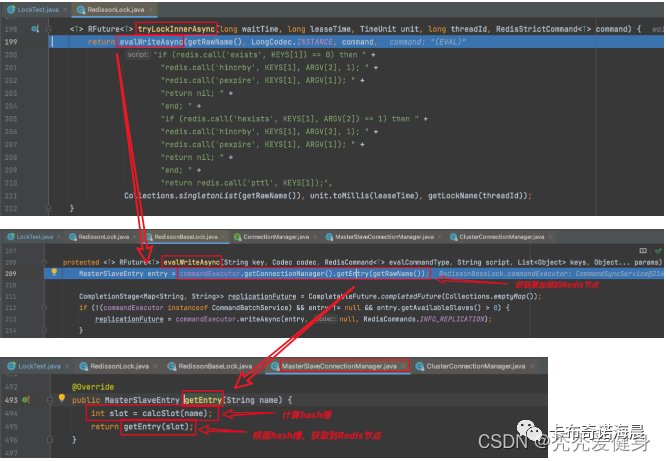Screen dimensions: 666x461
Task: Collapse getEntry method at line 493 fold marker
Action: [x=50, y=400]
